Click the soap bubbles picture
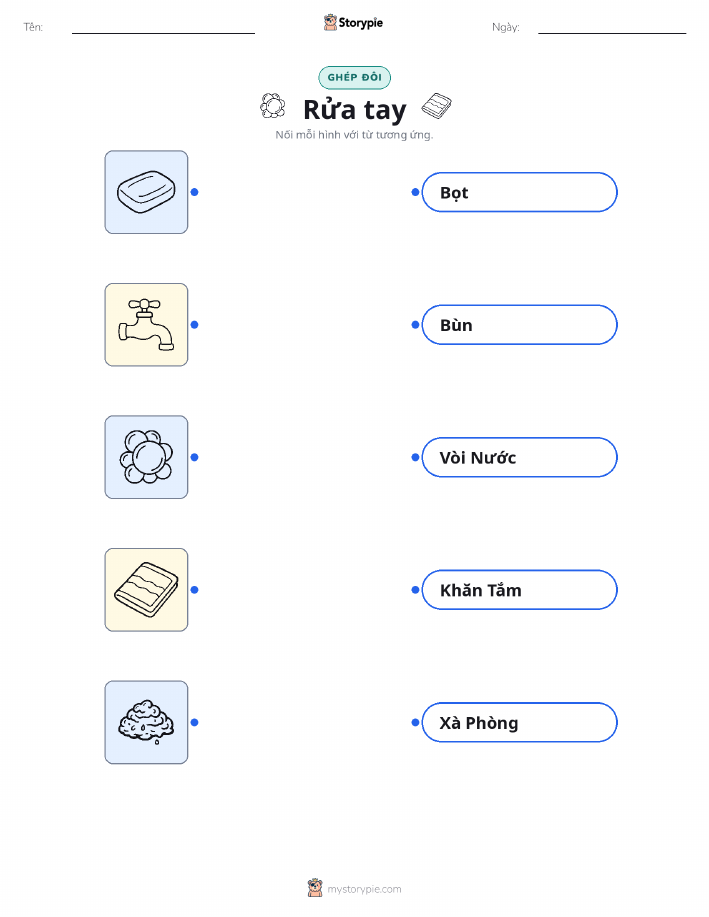Viewport: 709px width, 917px height. click(x=146, y=457)
